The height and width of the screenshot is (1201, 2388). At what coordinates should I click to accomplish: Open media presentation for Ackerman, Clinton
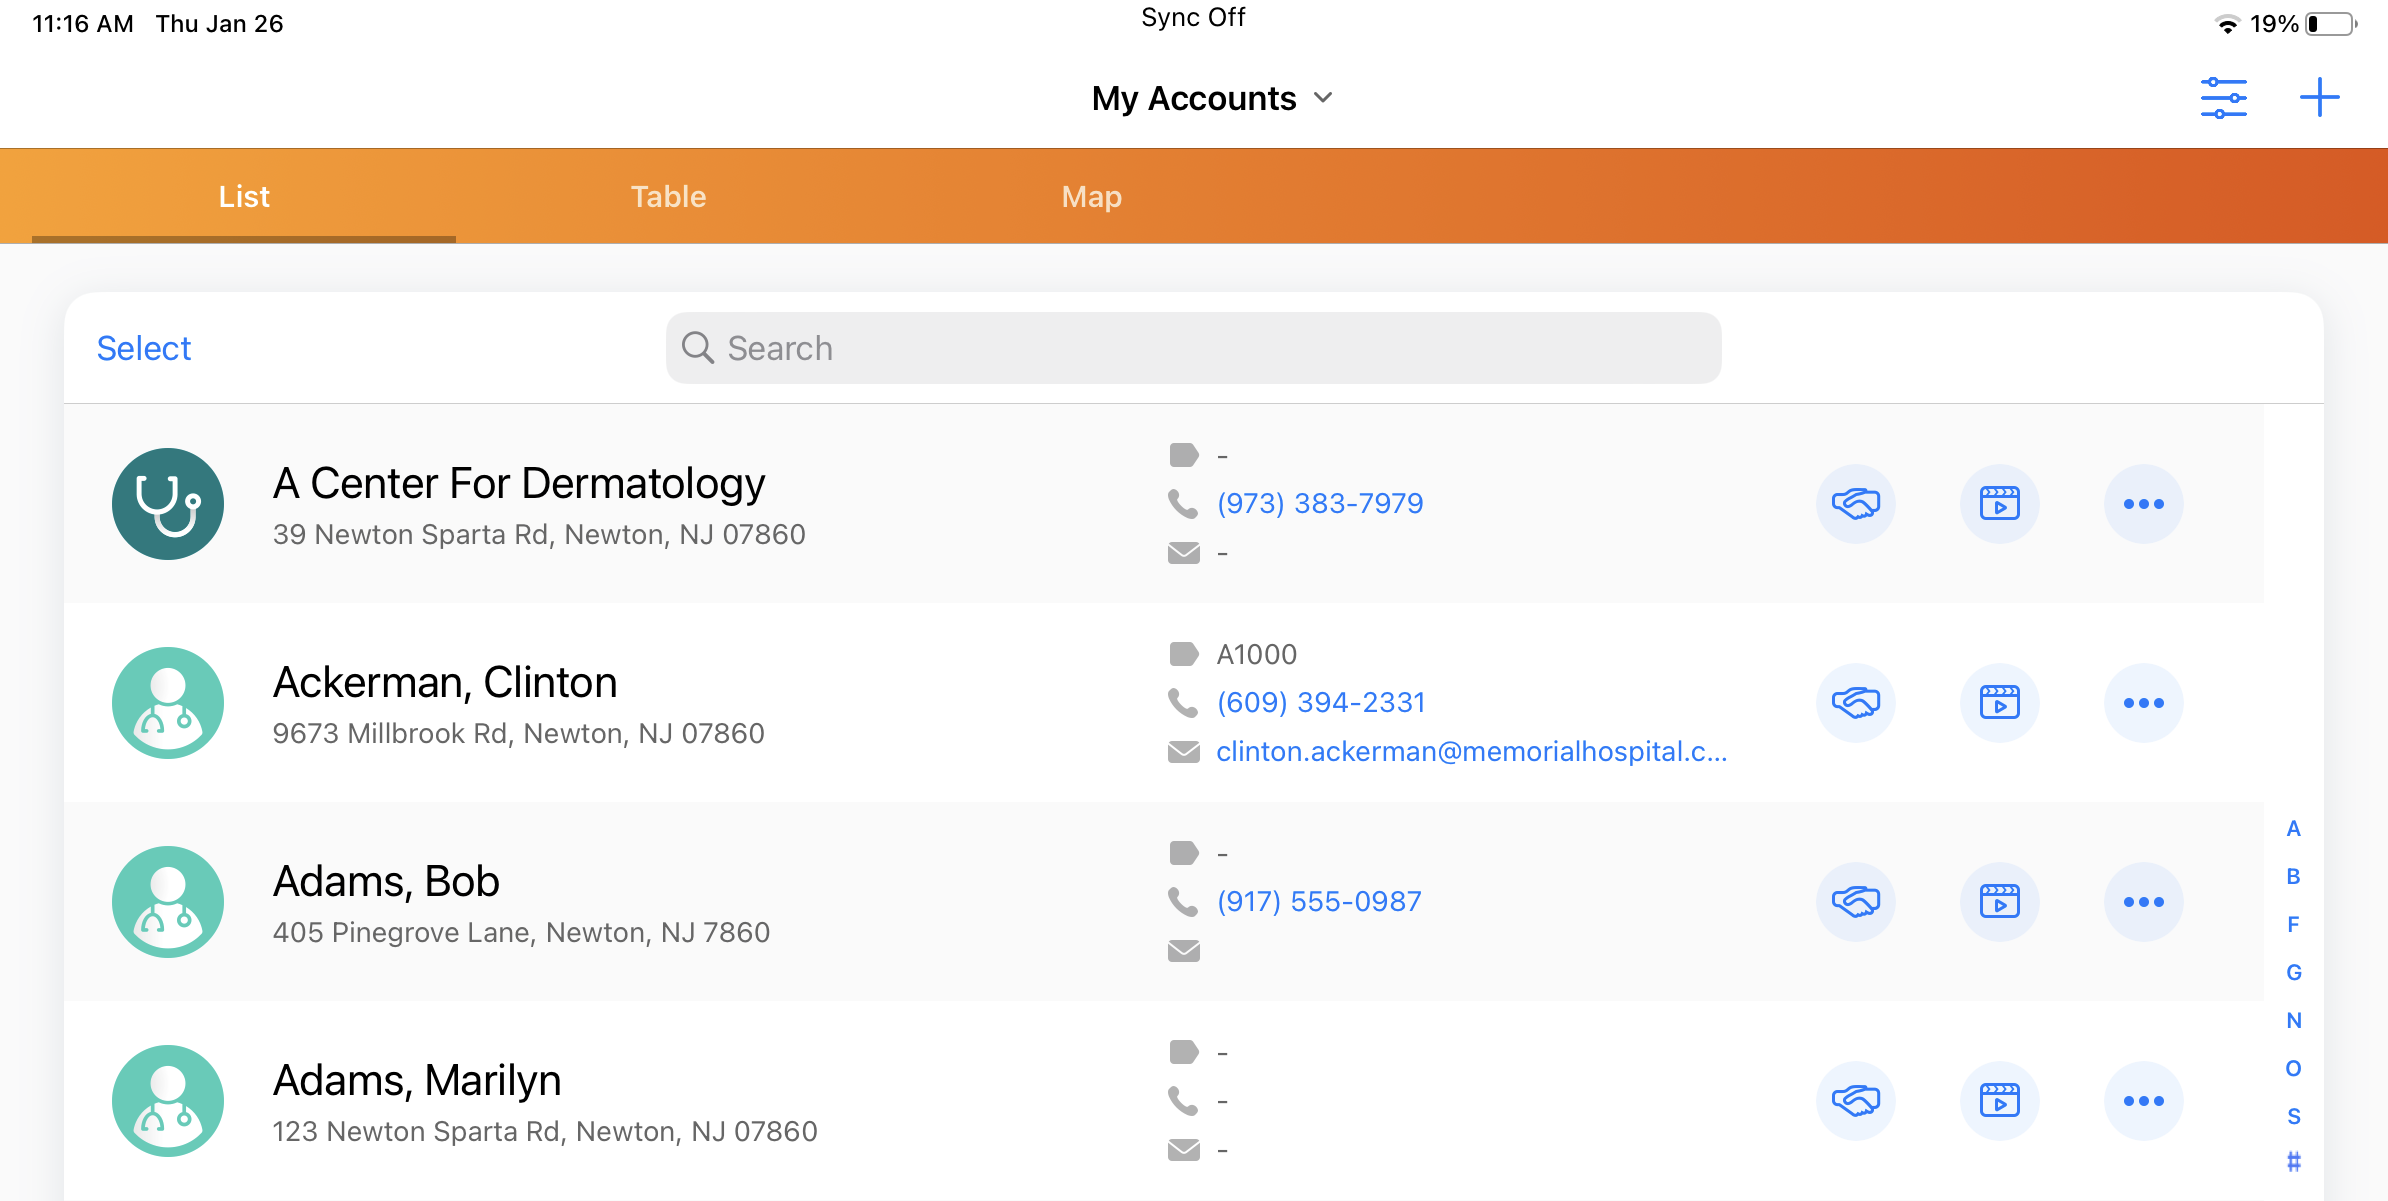(x=1999, y=703)
